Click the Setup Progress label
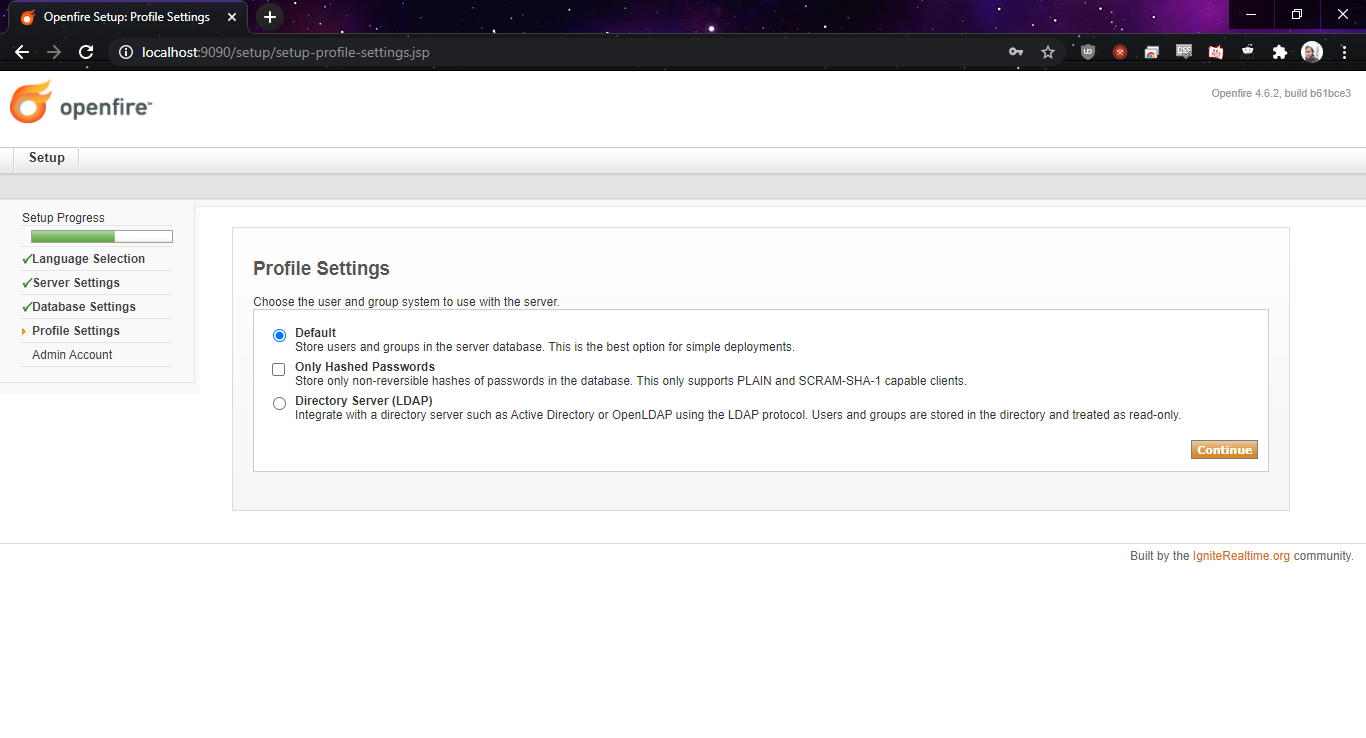 click(63, 218)
